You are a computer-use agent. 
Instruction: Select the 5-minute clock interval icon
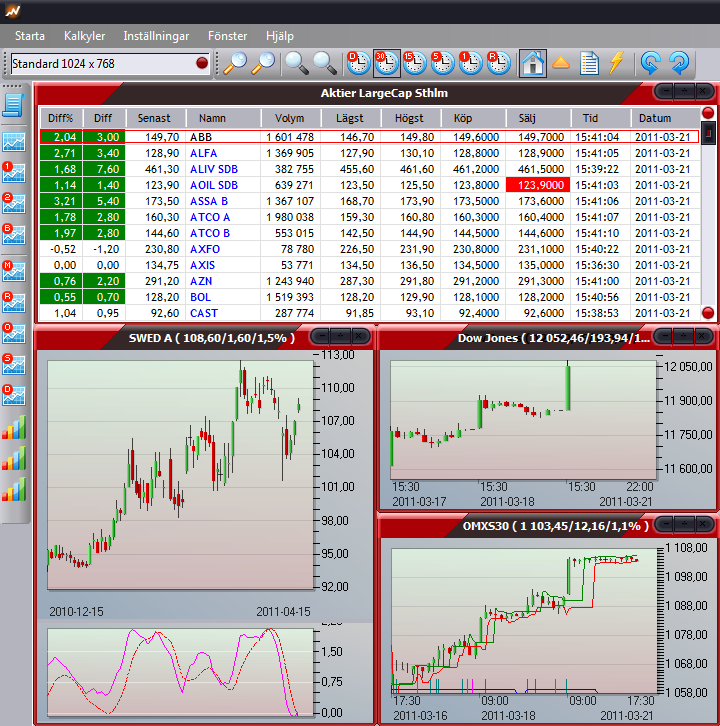(x=443, y=63)
